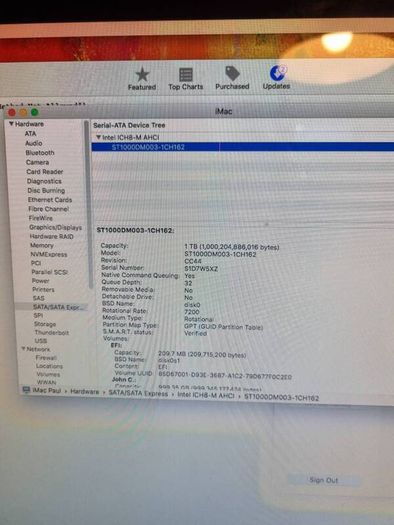Screen dimensions: 394x525
Task: Select ST1000DM003-1CH162 drive row
Action: pos(243,147)
